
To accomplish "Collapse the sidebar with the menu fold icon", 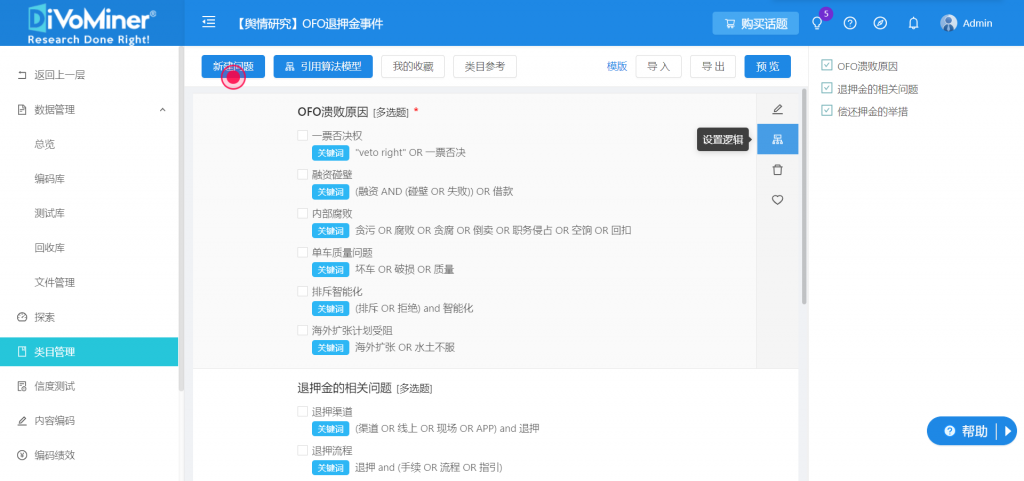I will pyautogui.click(x=209, y=23).
